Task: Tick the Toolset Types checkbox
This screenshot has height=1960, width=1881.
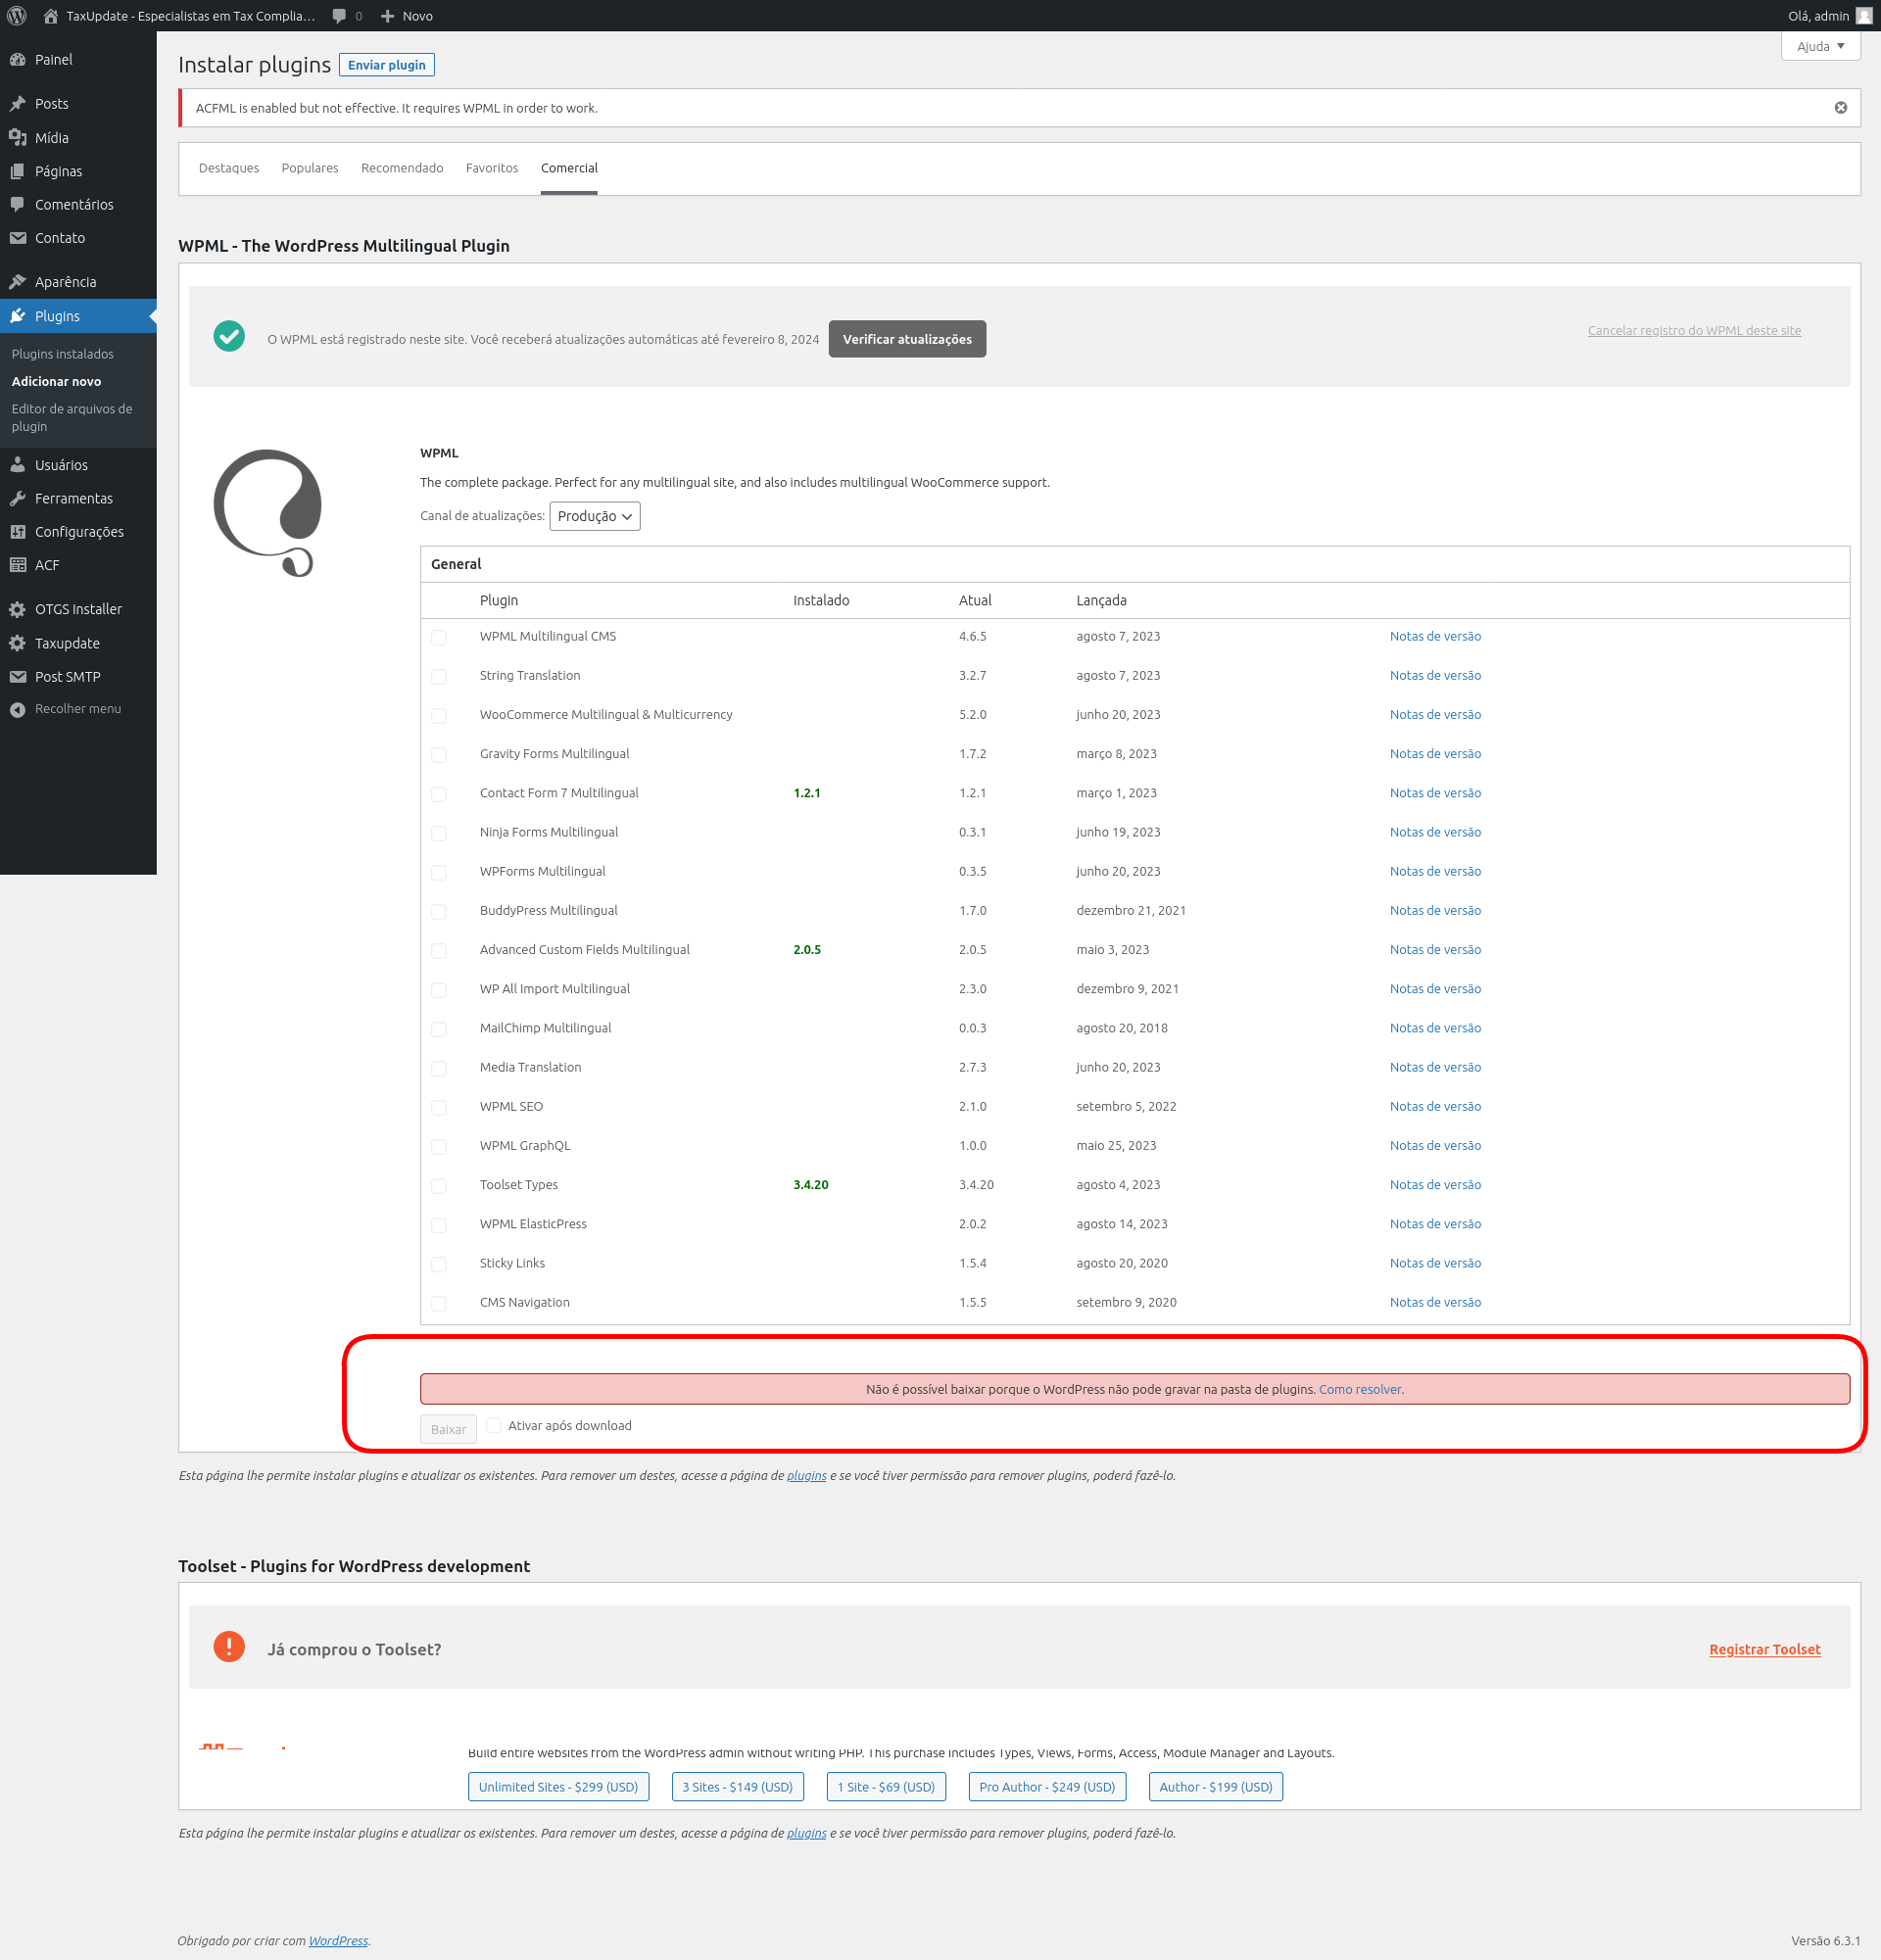Action: [x=439, y=1186]
